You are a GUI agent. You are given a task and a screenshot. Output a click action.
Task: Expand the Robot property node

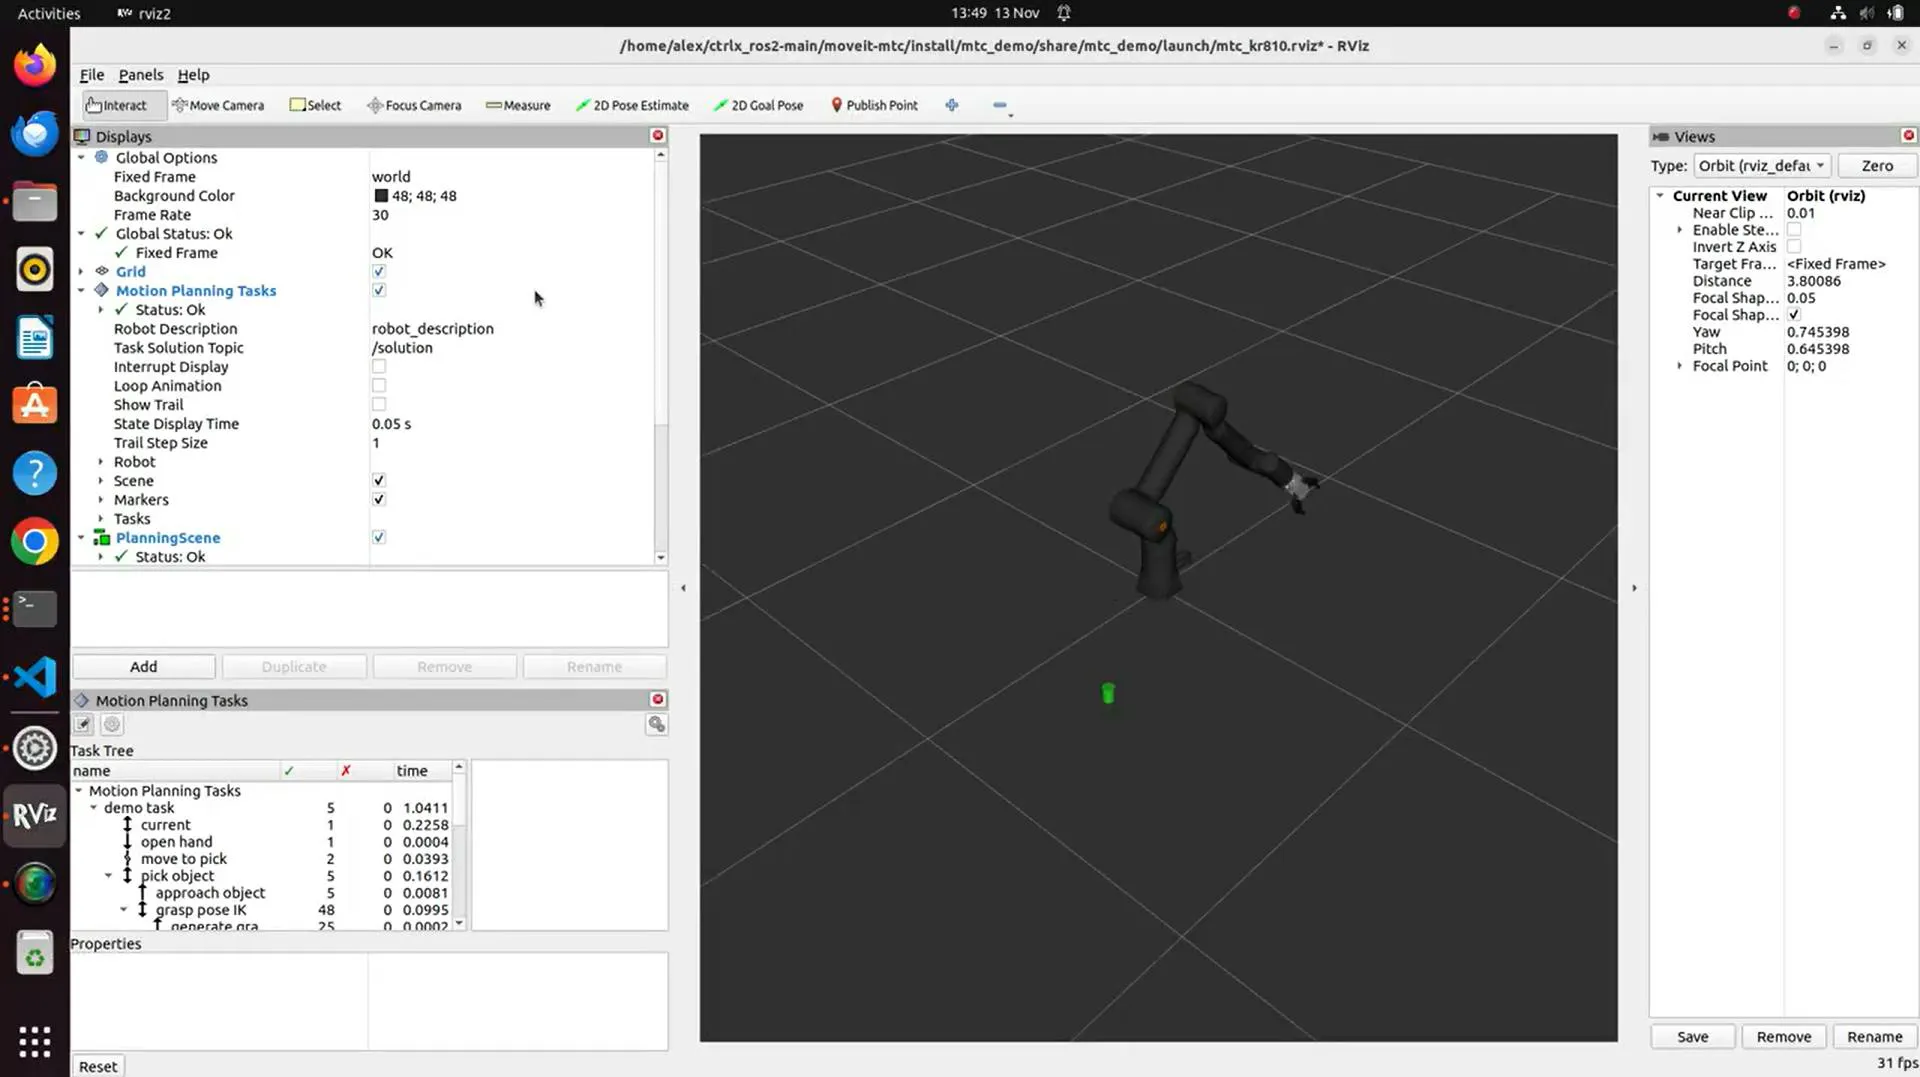point(100,461)
